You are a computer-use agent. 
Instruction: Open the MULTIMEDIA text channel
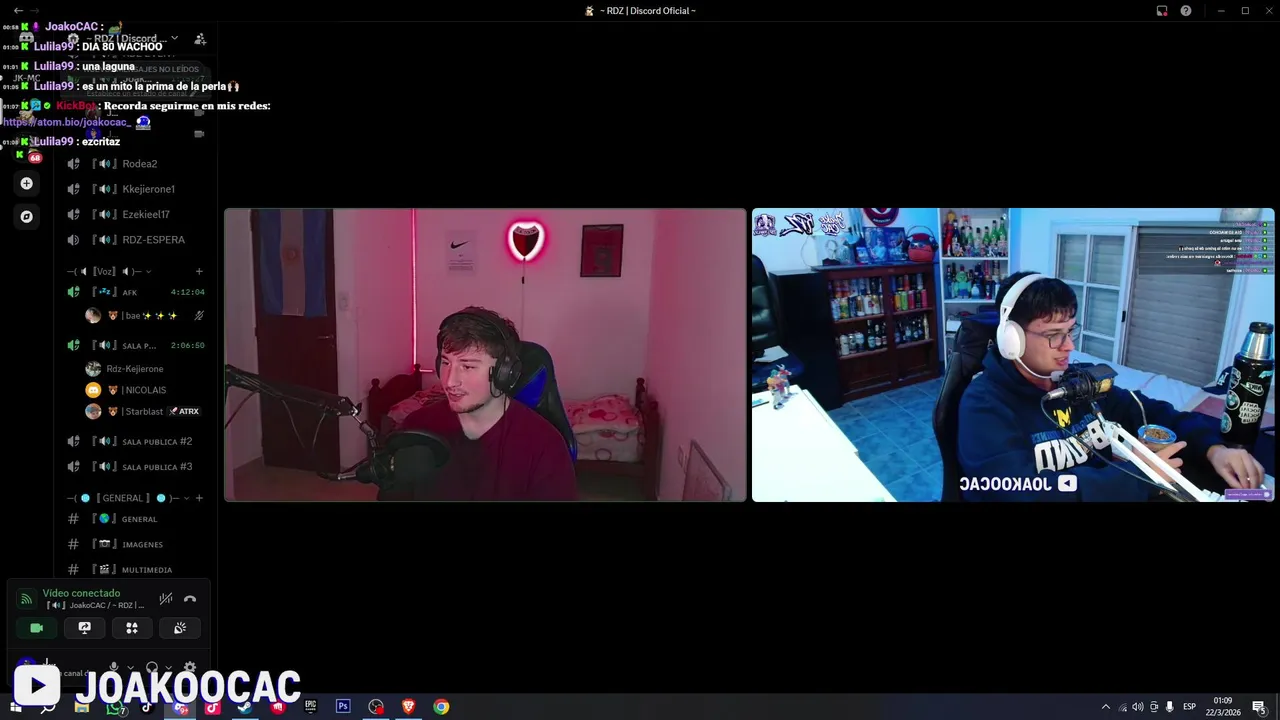coord(136,570)
